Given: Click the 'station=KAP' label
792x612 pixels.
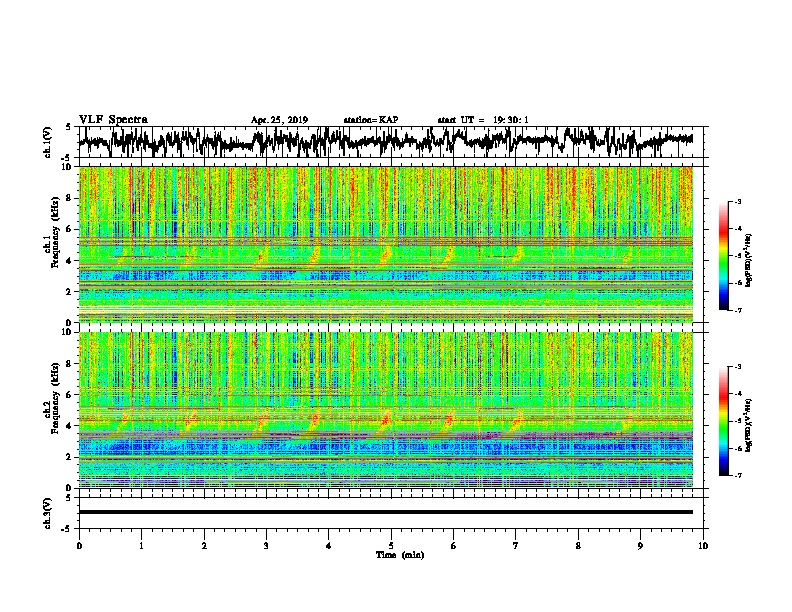Looking at the screenshot, I should 371,120.
